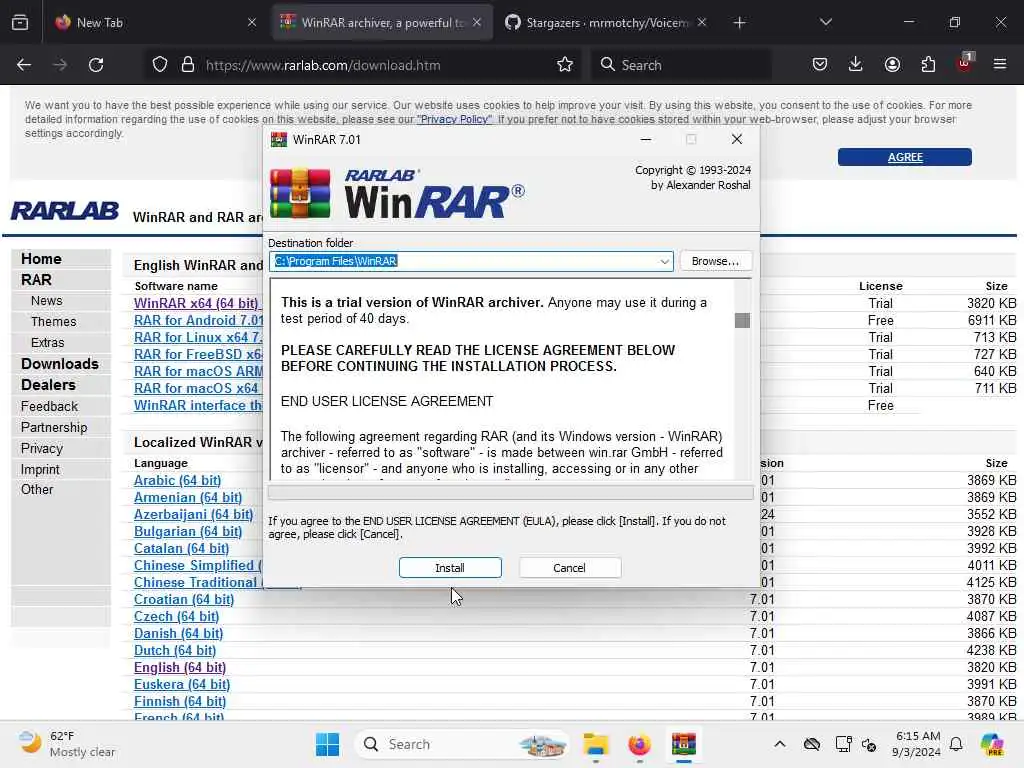Image resolution: width=1024 pixels, height=768 pixels.
Task: Open Downloads in site navigation
Action: [59, 364]
